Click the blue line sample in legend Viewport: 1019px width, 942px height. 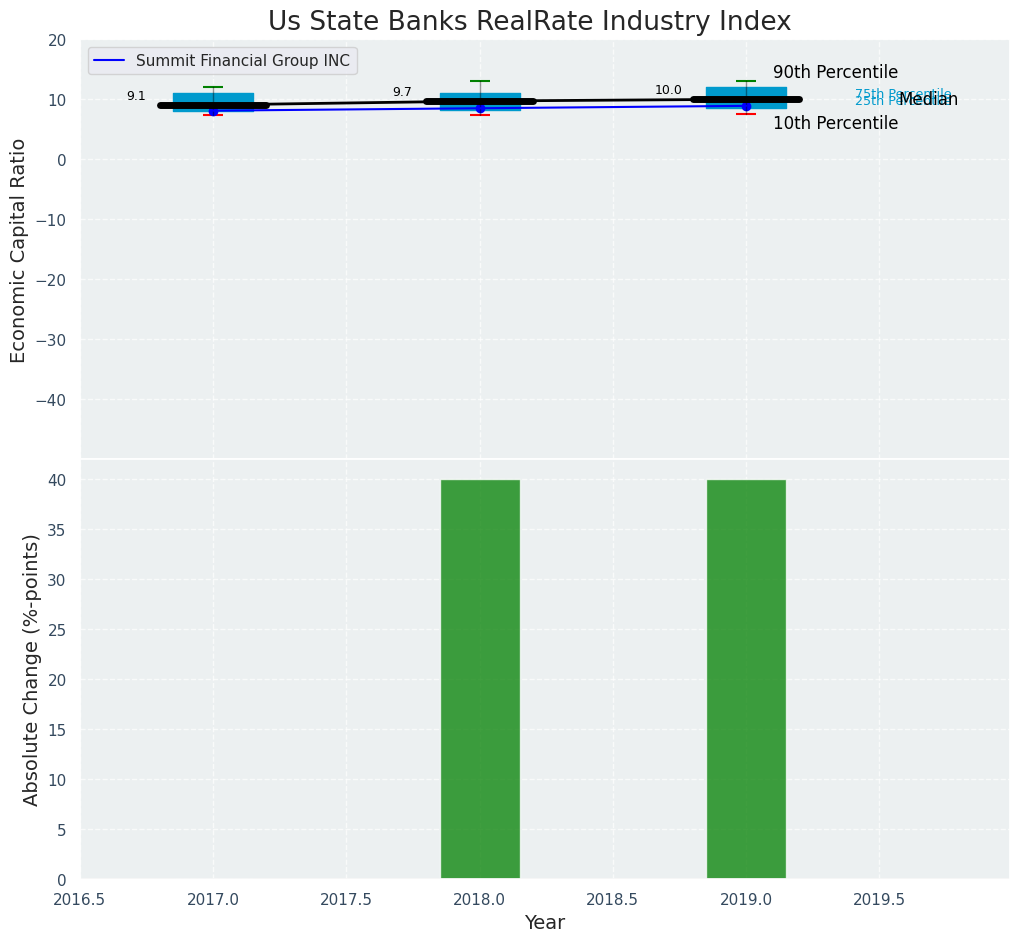[108, 61]
